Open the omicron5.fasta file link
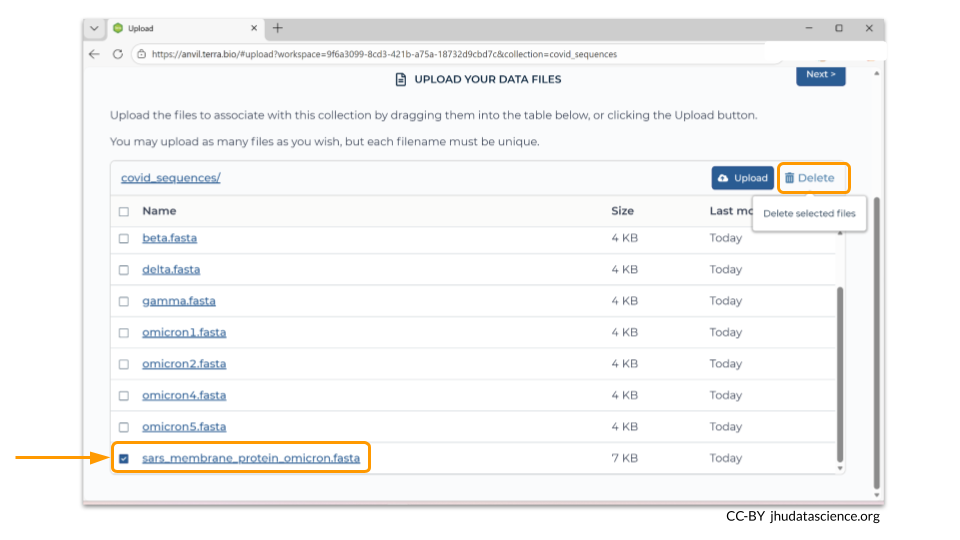Image resolution: width=960 pixels, height=540 pixels. [x=184, y=427]
